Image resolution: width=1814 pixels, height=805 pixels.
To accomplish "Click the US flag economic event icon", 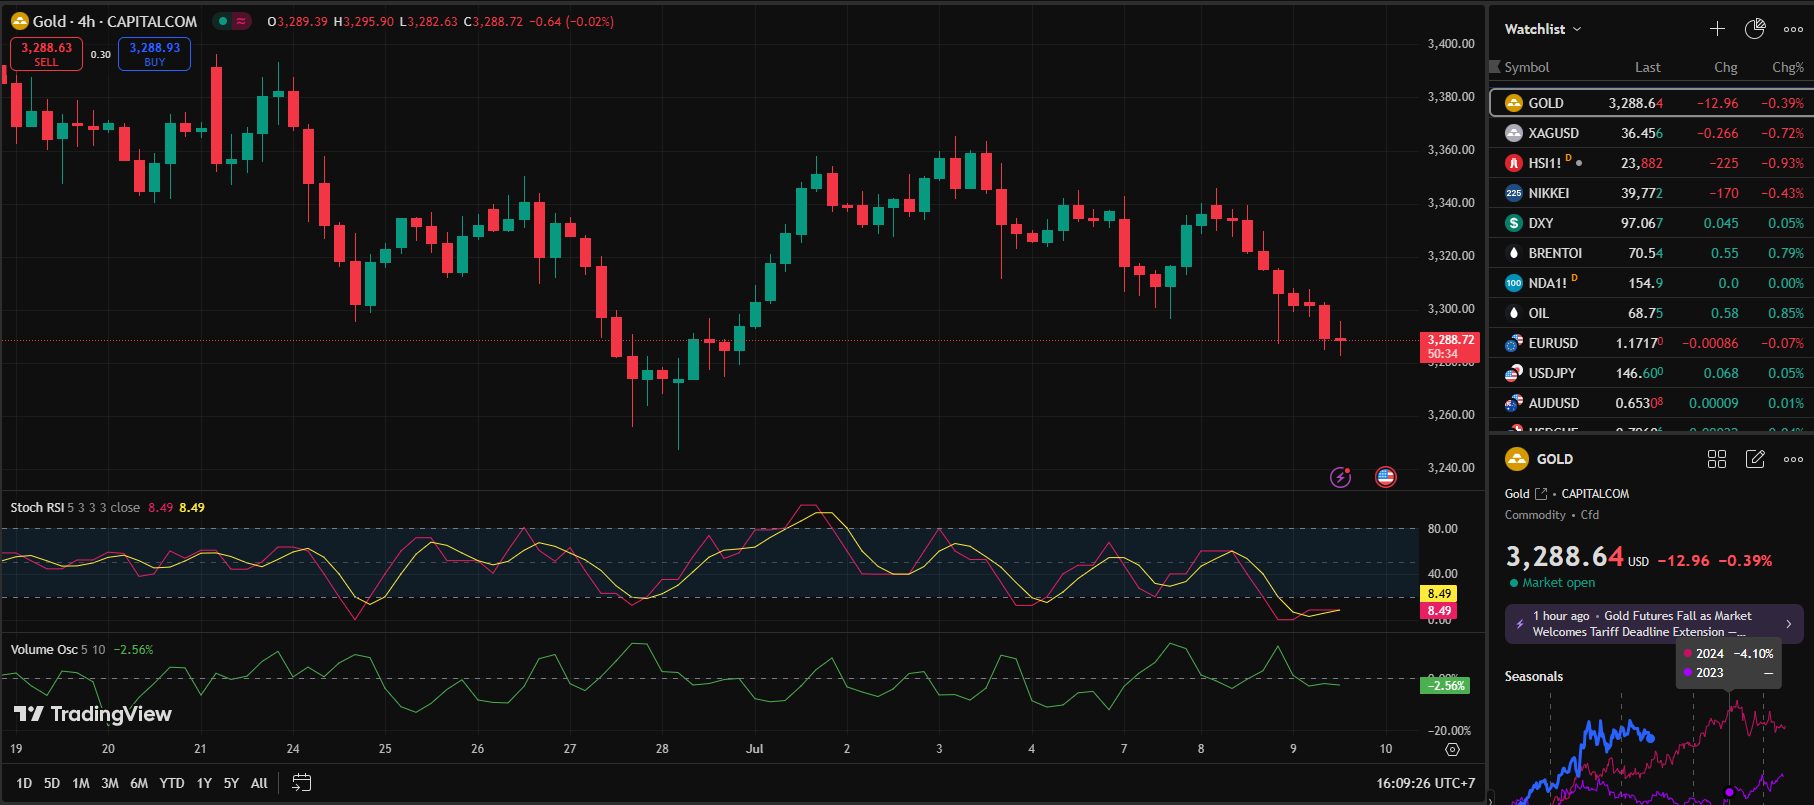I will pos(1385,477).
